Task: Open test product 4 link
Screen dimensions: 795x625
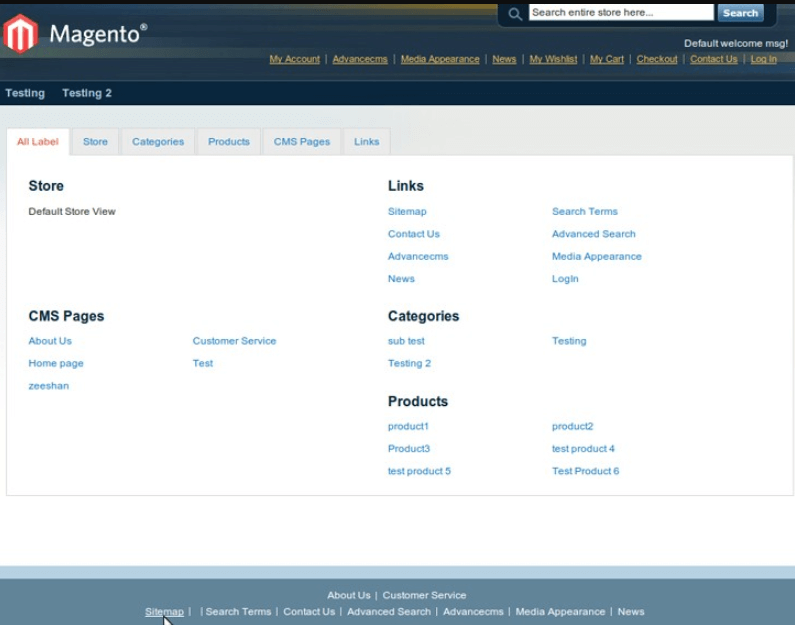Action: click(x=583, y=449)
